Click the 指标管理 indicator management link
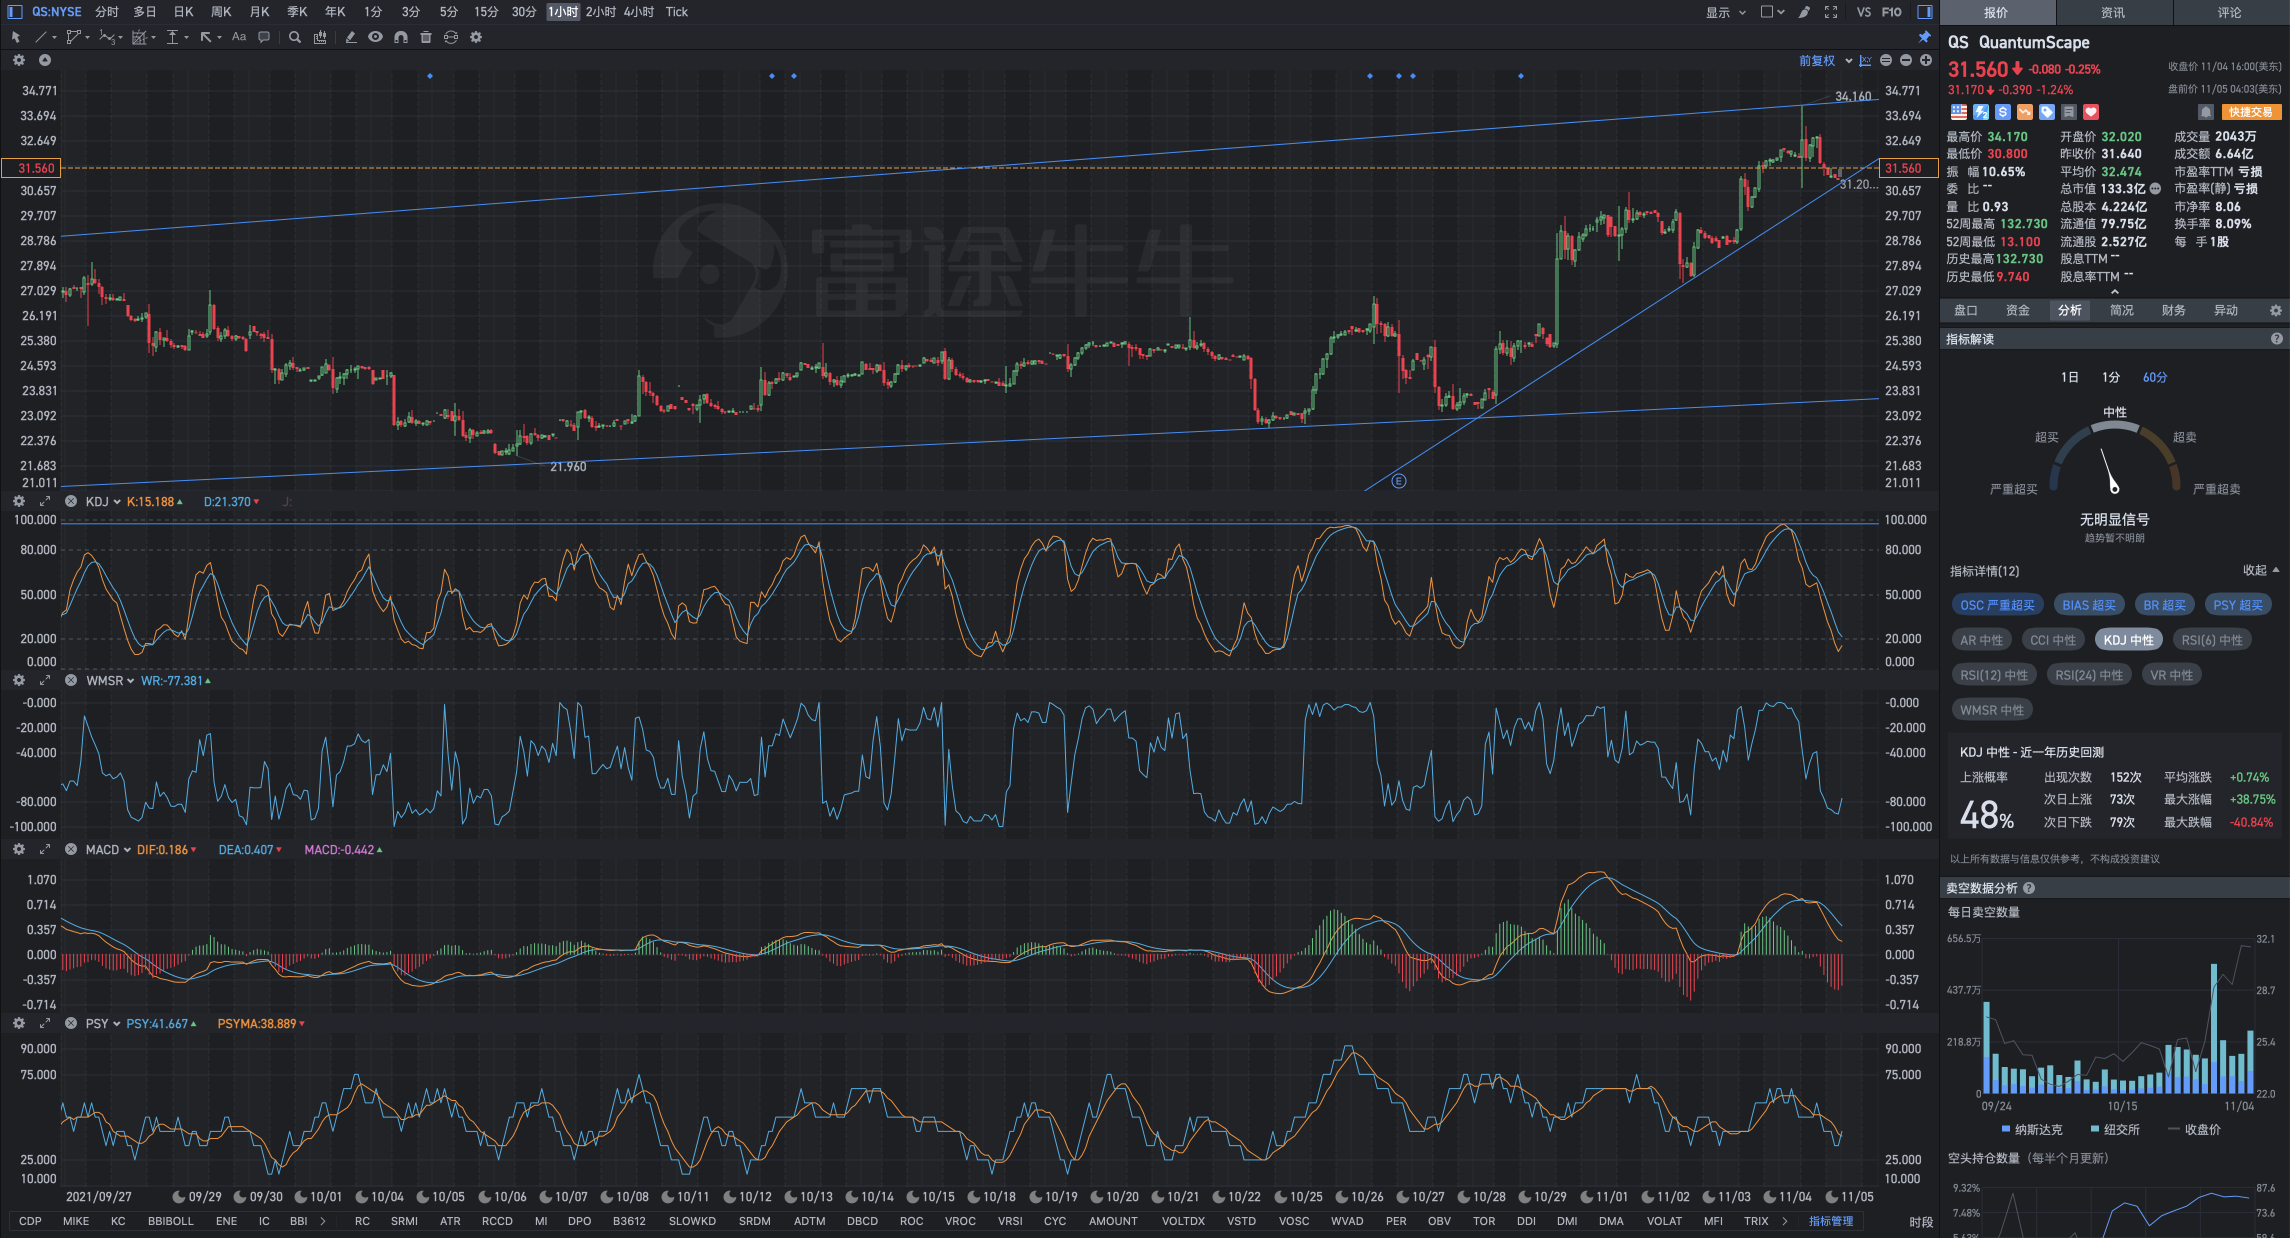2290x1238 pixels. (1831, 1221)
